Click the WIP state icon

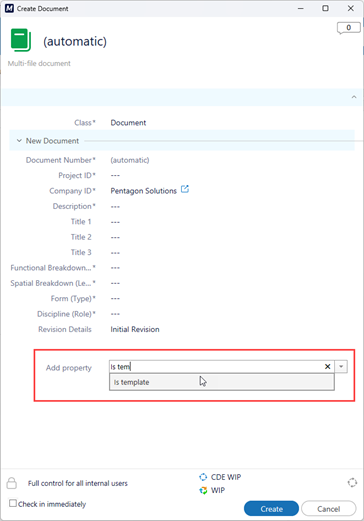pos(203,490)
